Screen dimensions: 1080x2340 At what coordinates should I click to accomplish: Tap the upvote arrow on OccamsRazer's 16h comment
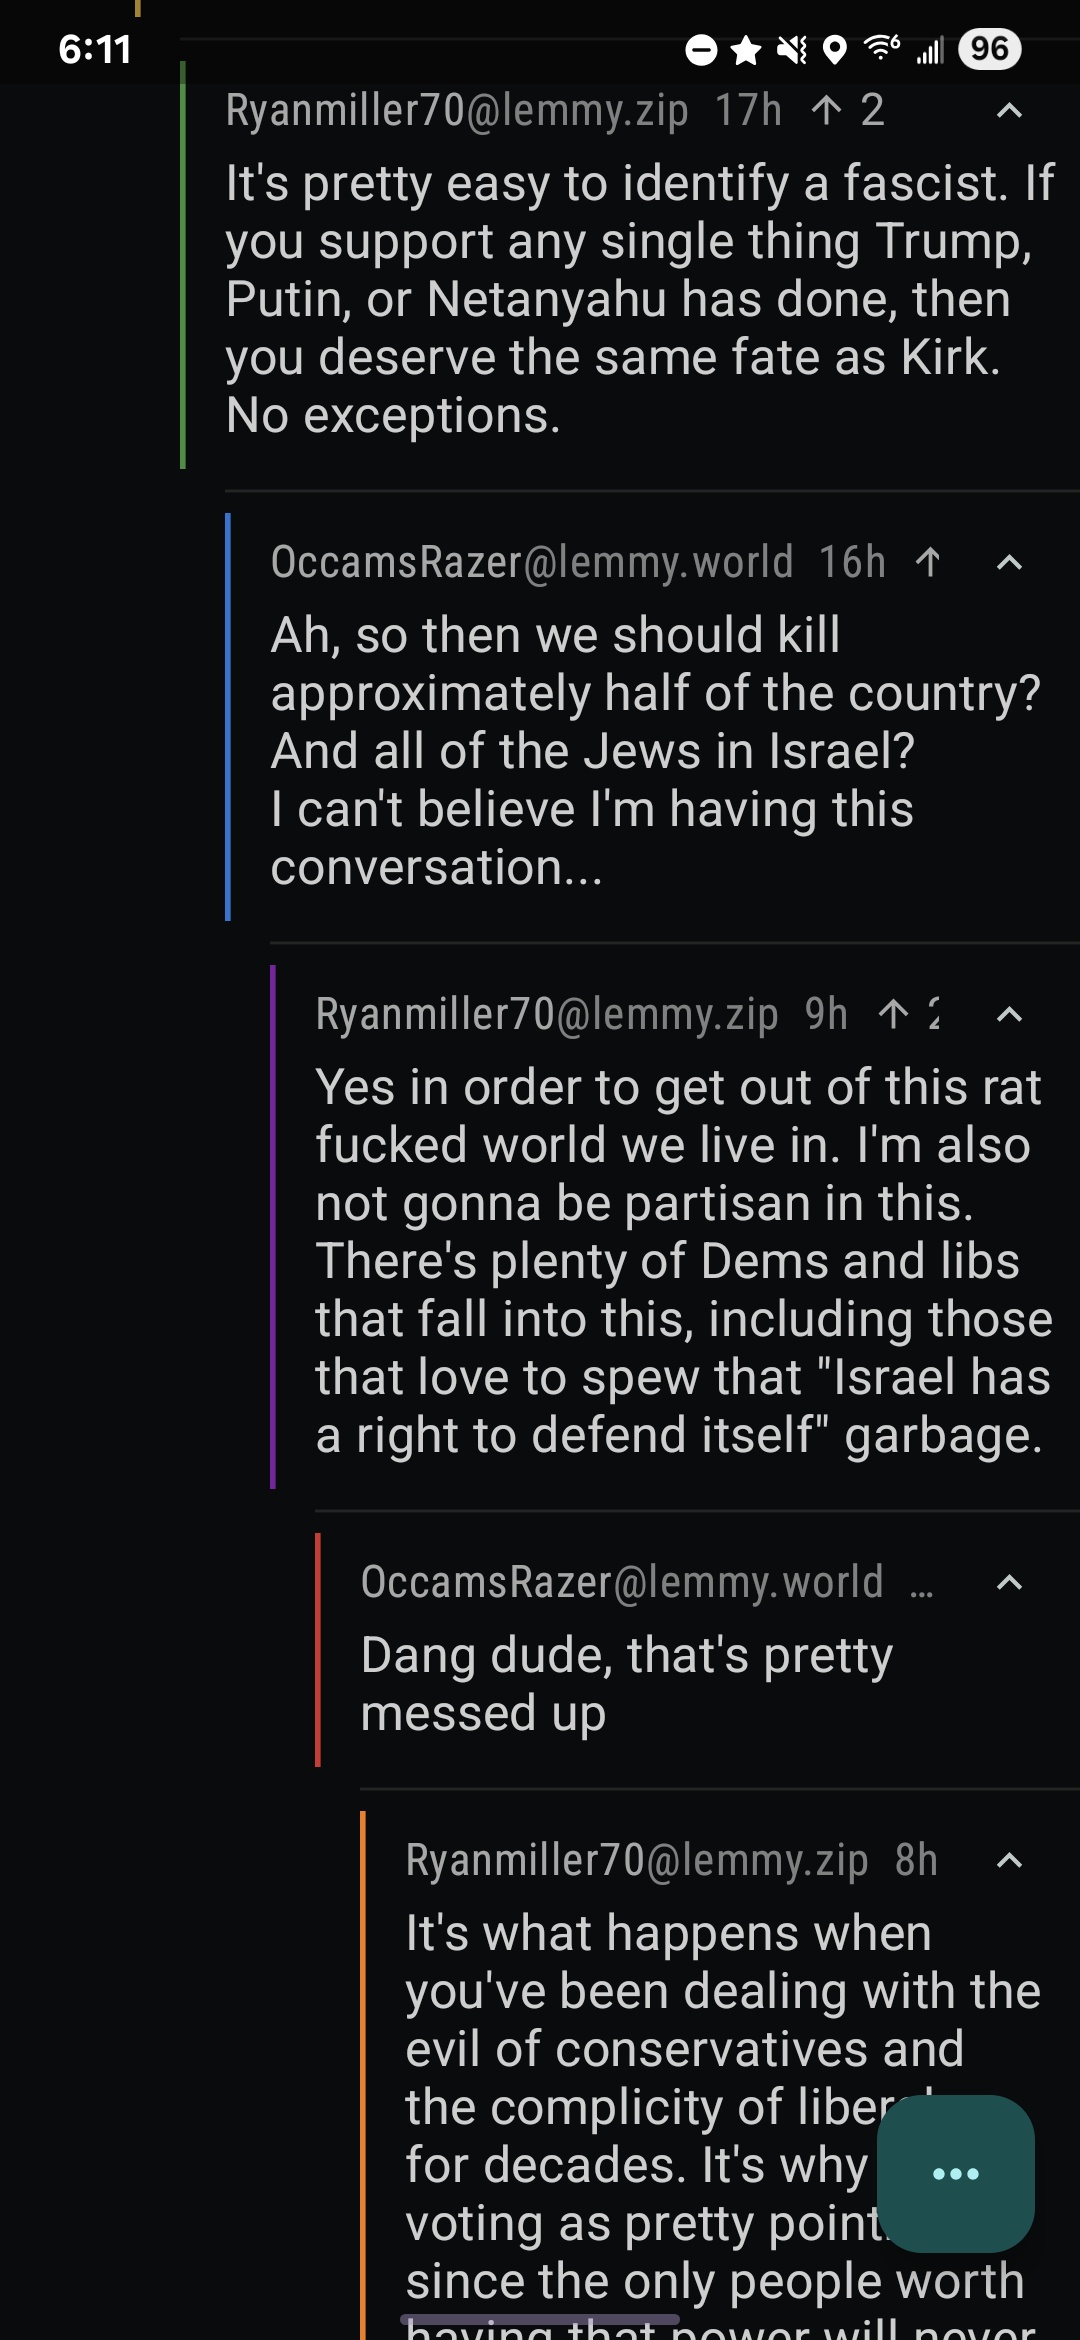coord(928,562)
